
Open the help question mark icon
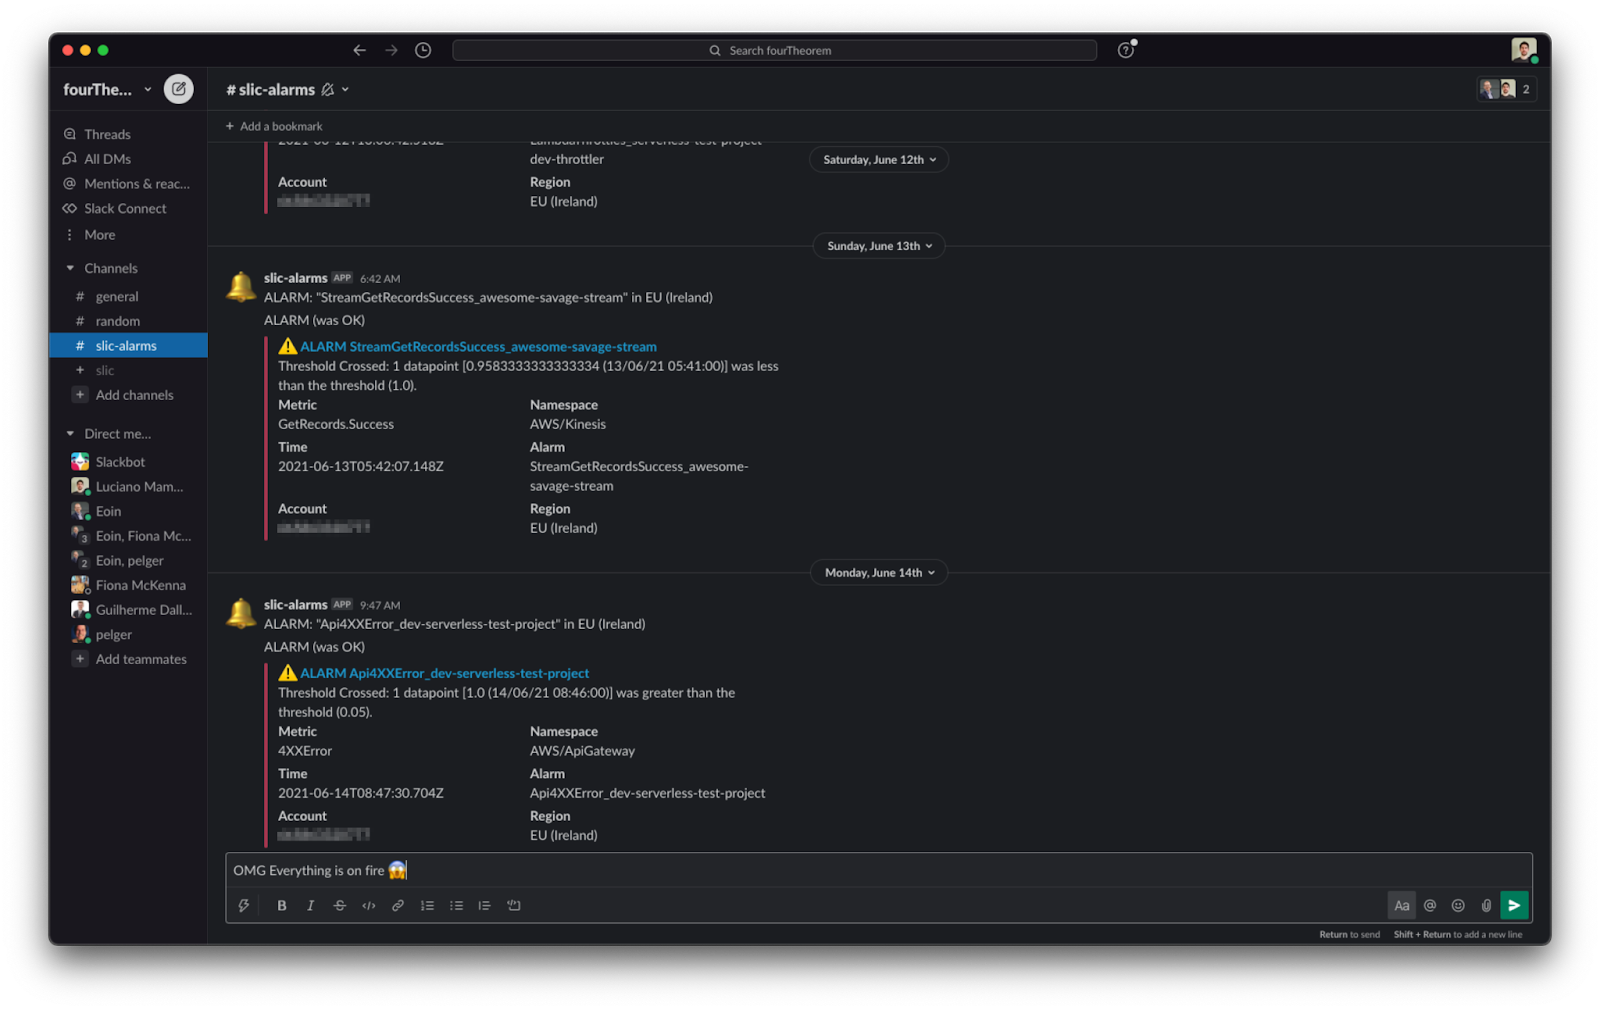(1126, 50)
